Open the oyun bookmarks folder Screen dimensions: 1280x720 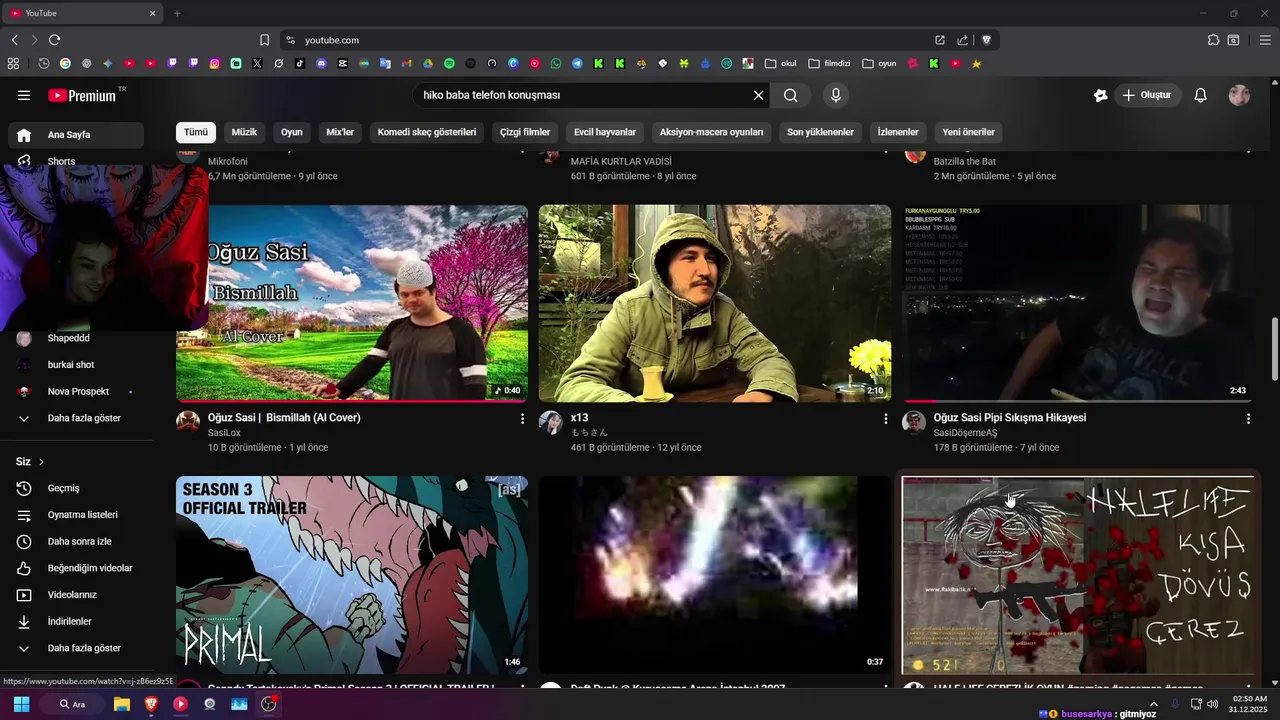(879, 63)
